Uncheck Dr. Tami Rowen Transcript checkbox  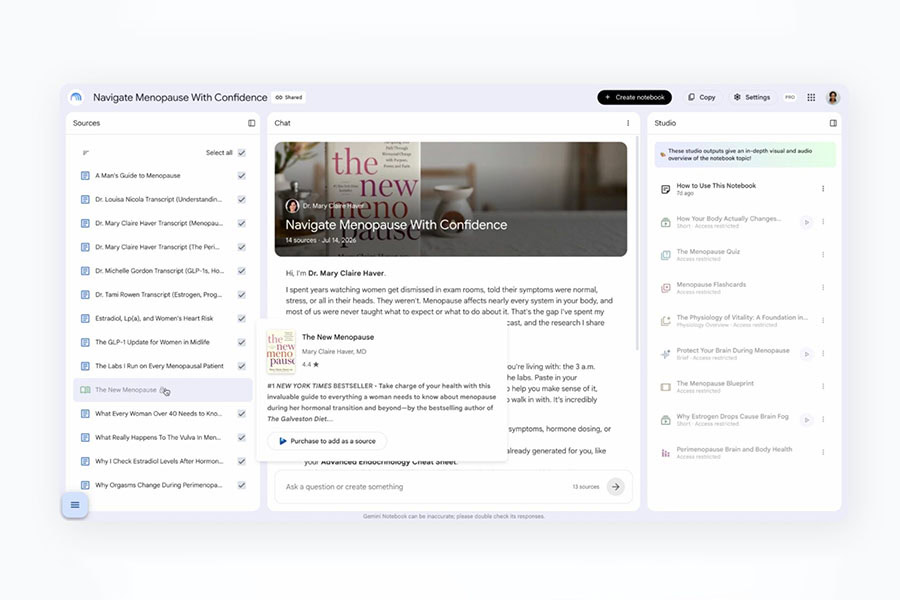(x=242, y=295)
